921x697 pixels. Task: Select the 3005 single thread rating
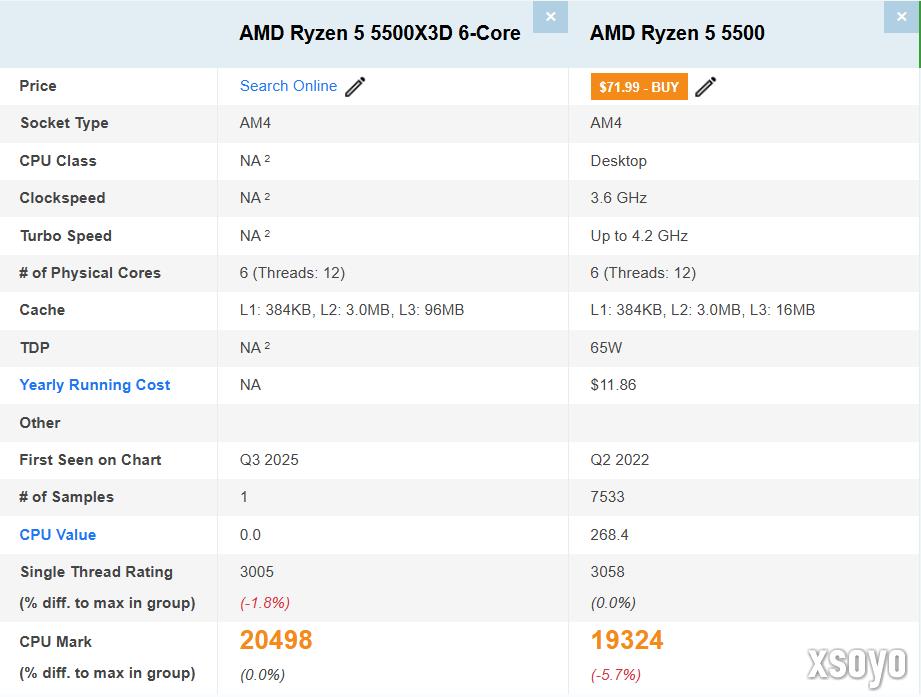click(x=257, y=571)
